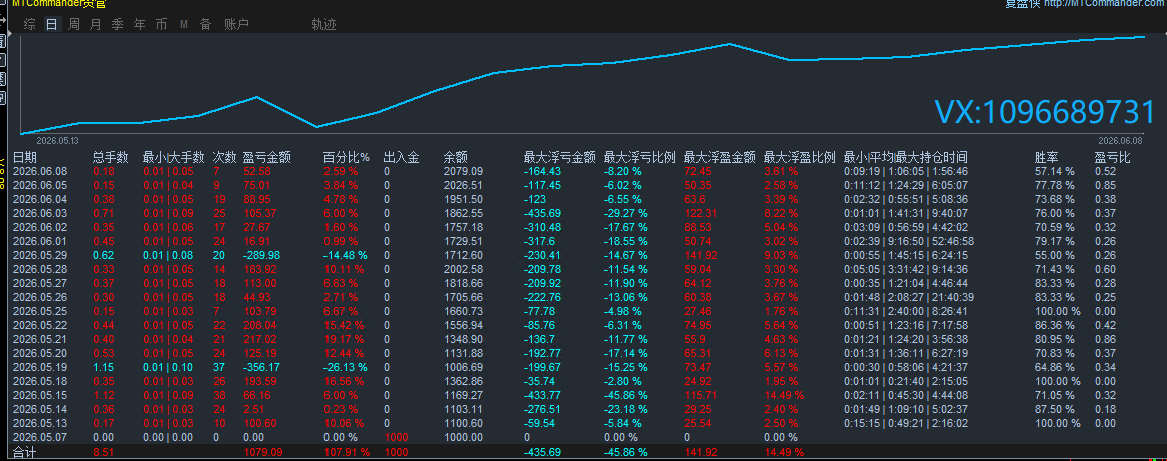The width and height of the screenshot is (1167, 461).
Task: Click the win rate 86.36 %
Action: tap(1055, 325)
